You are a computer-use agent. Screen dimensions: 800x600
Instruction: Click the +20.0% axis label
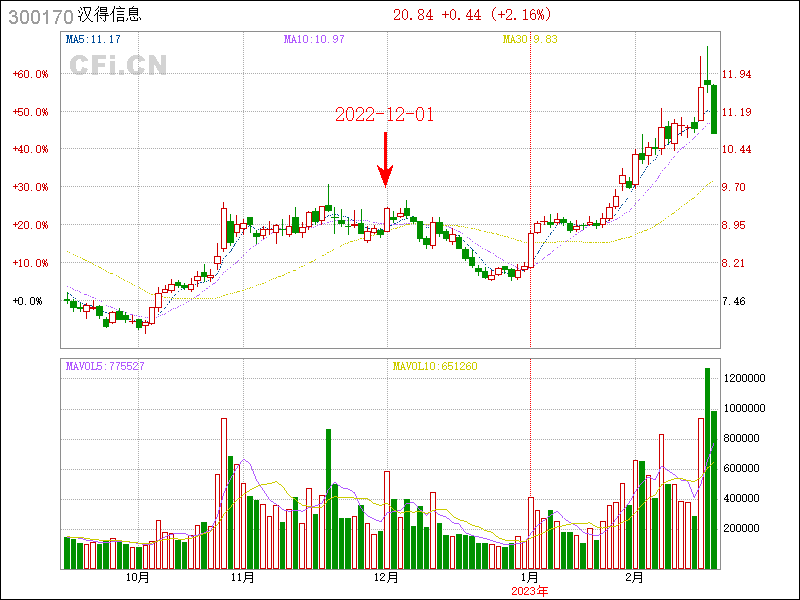coord(31,226)
